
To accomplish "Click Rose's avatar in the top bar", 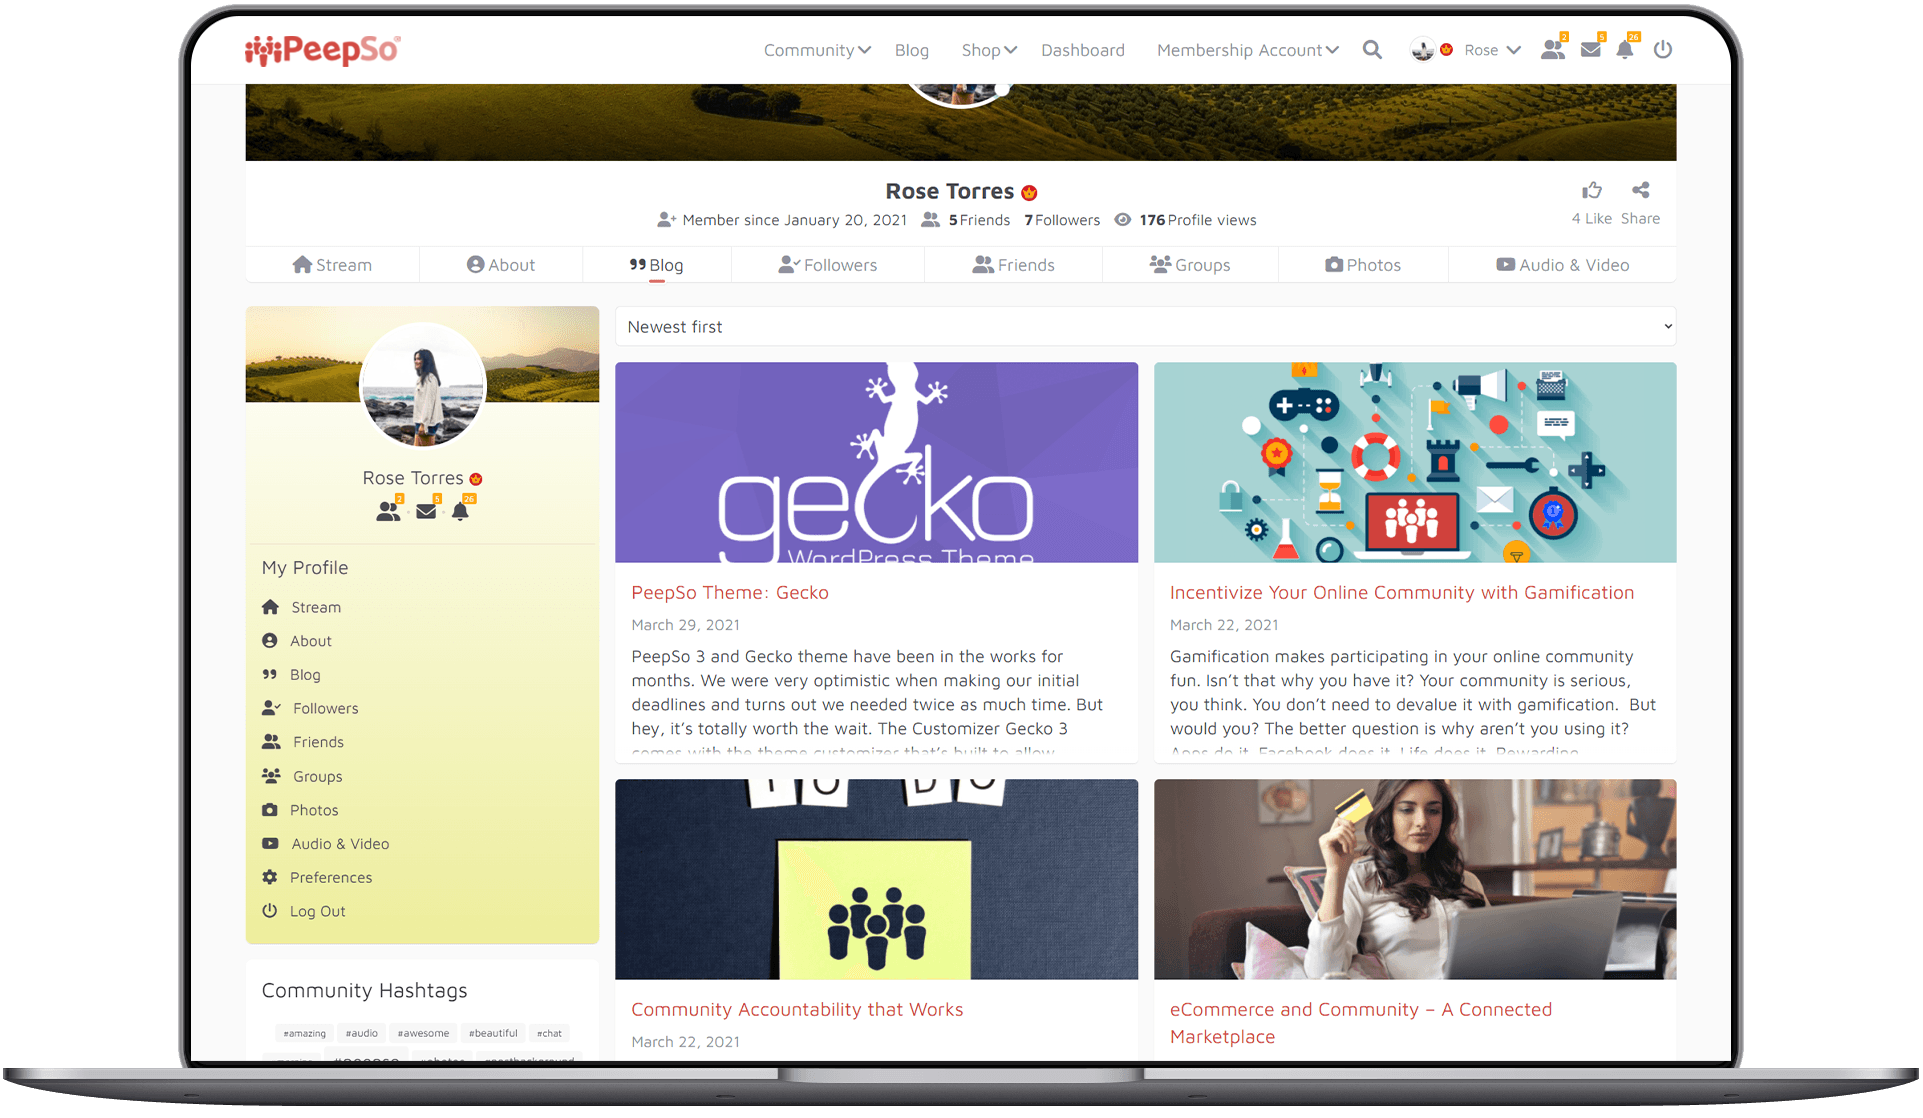I will click(1422, 50).
